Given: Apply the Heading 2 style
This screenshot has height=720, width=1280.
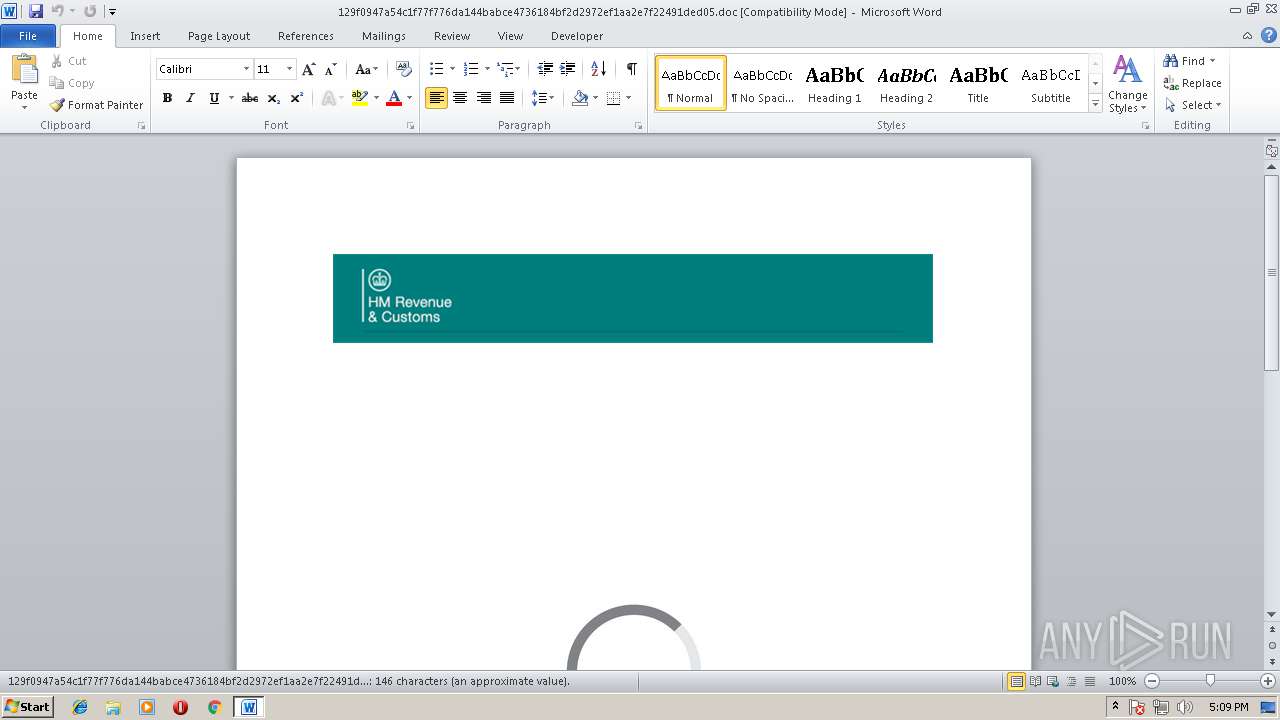Looking at the screenshot, I should 906,83.
